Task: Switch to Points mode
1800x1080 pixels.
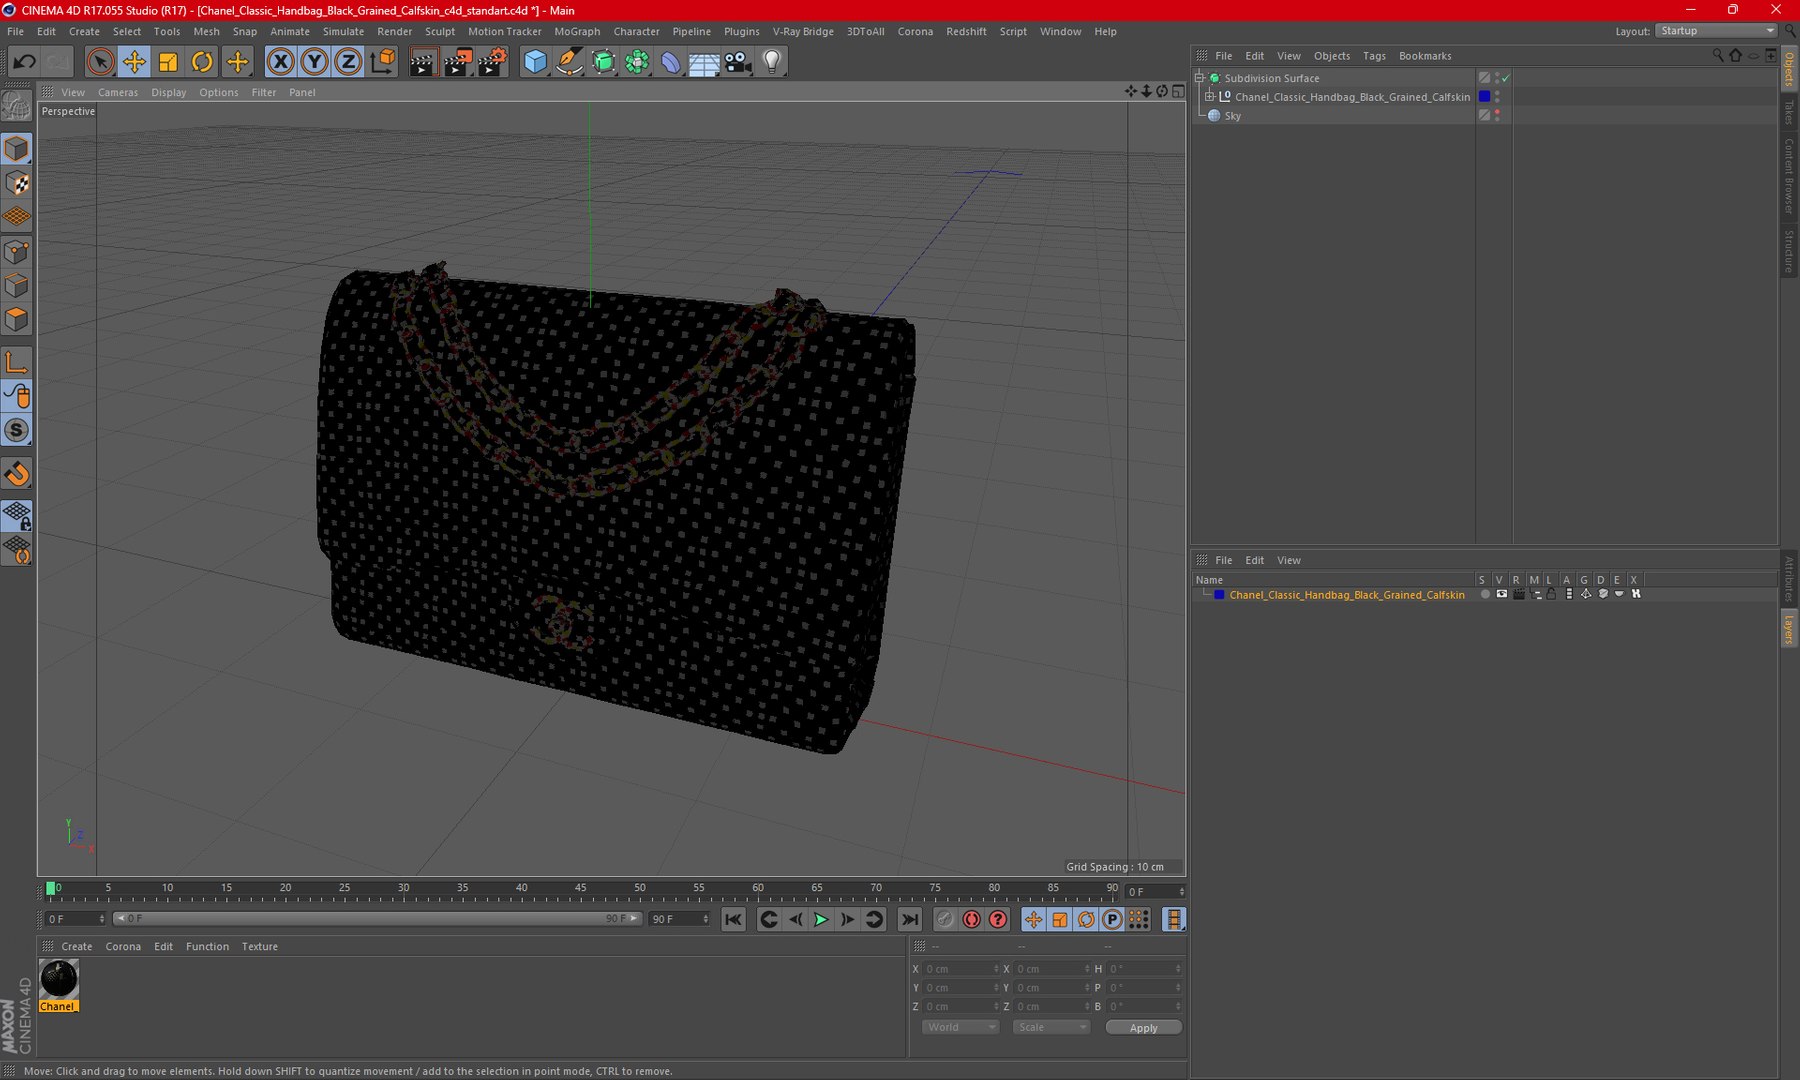Action: 17,252
